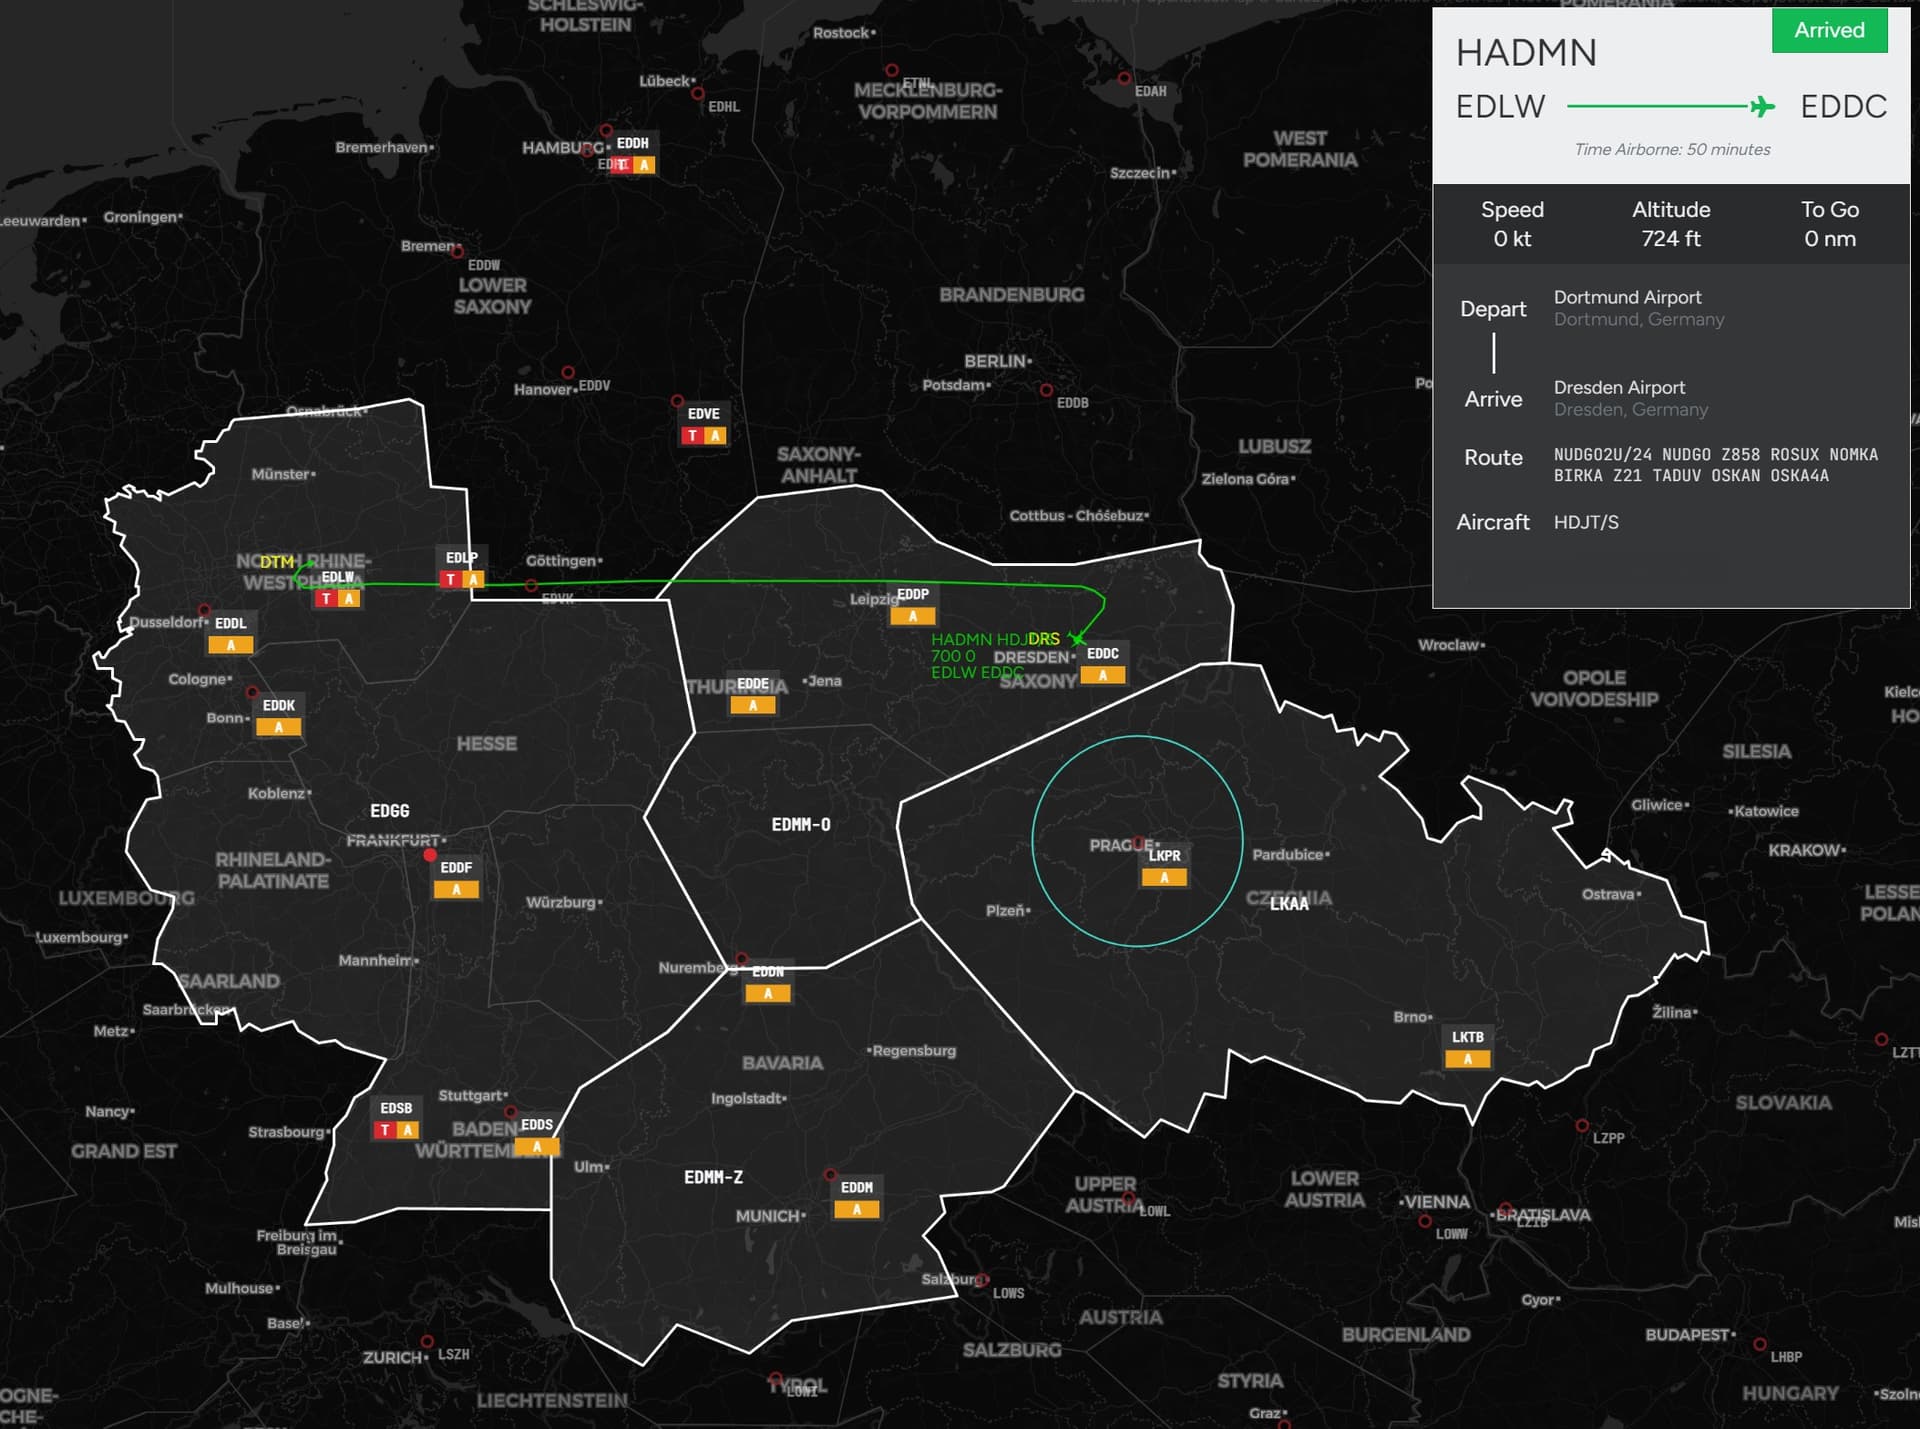Click the EDDM approach A badge

(857, 1210)
